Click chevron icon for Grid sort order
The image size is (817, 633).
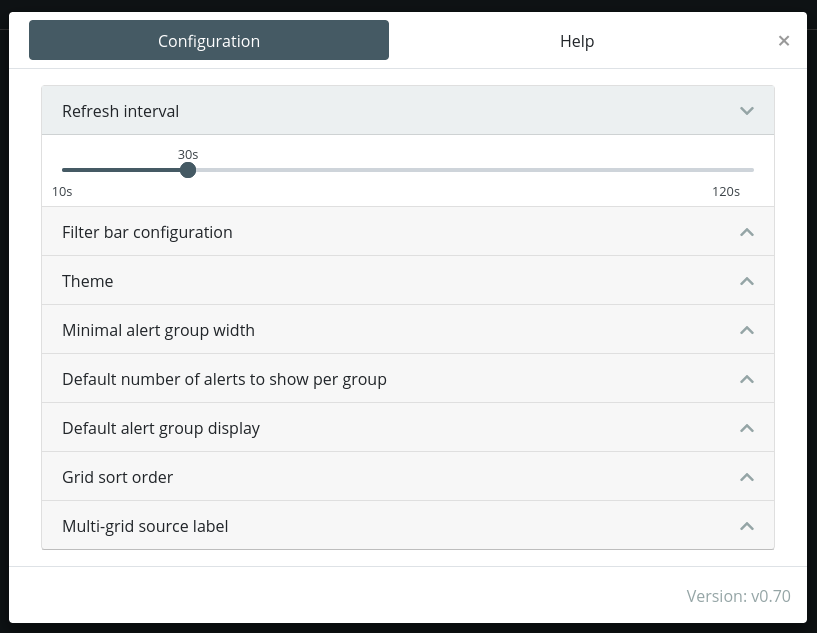[x=747, y=477]
